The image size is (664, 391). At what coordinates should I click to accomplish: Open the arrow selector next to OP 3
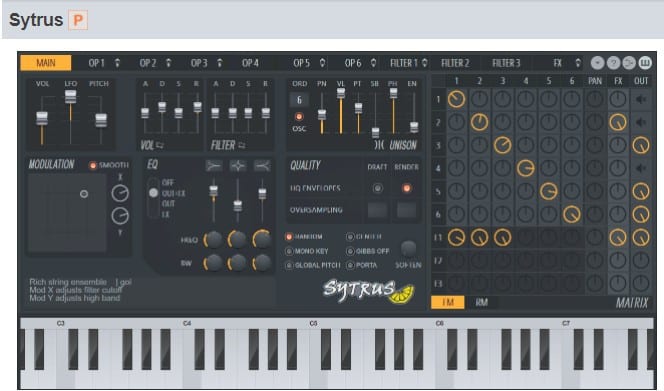[x=220, y=63]
